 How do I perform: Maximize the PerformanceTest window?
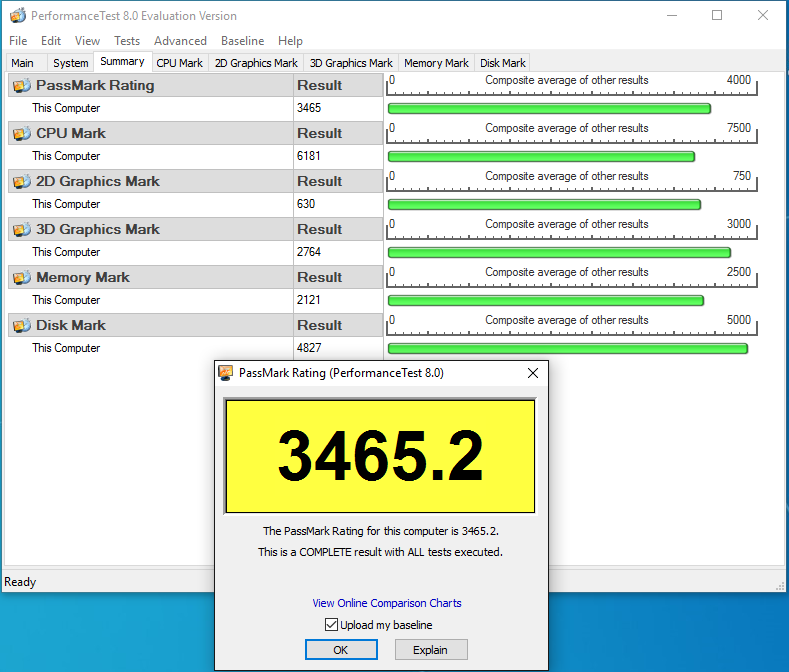point(717,15)
